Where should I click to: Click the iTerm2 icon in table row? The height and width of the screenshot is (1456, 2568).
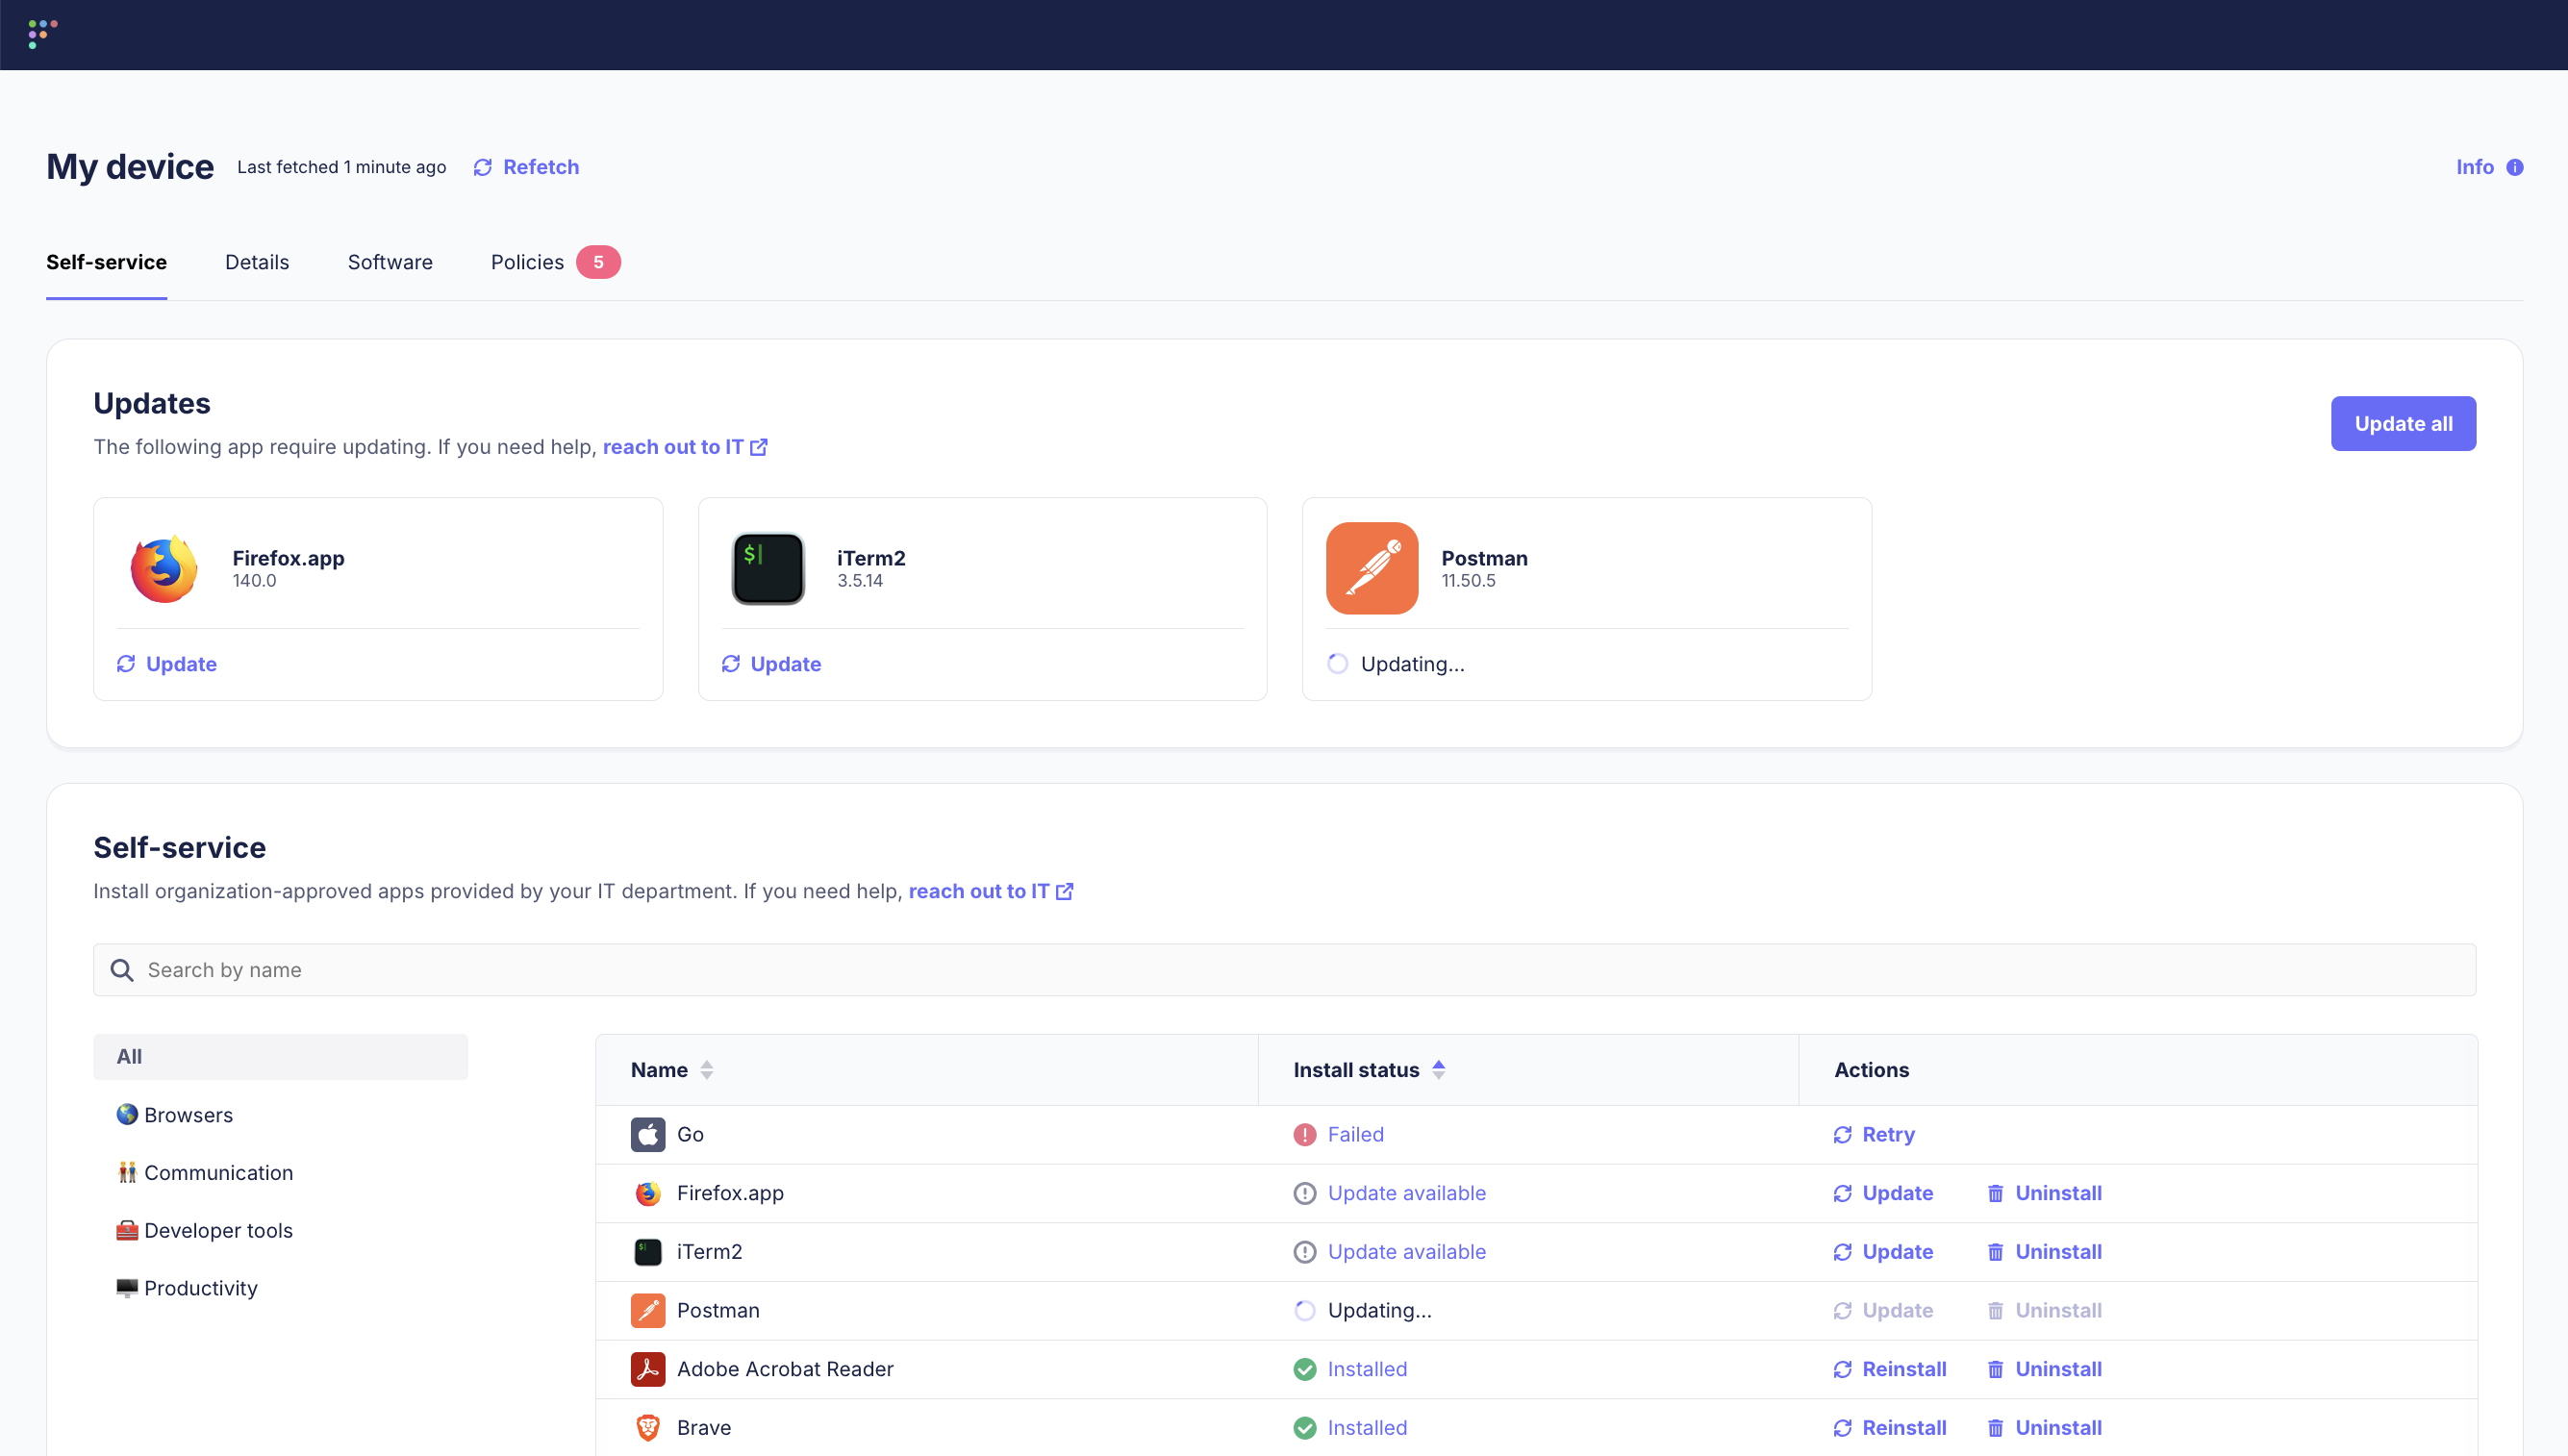pos(648,1252)
